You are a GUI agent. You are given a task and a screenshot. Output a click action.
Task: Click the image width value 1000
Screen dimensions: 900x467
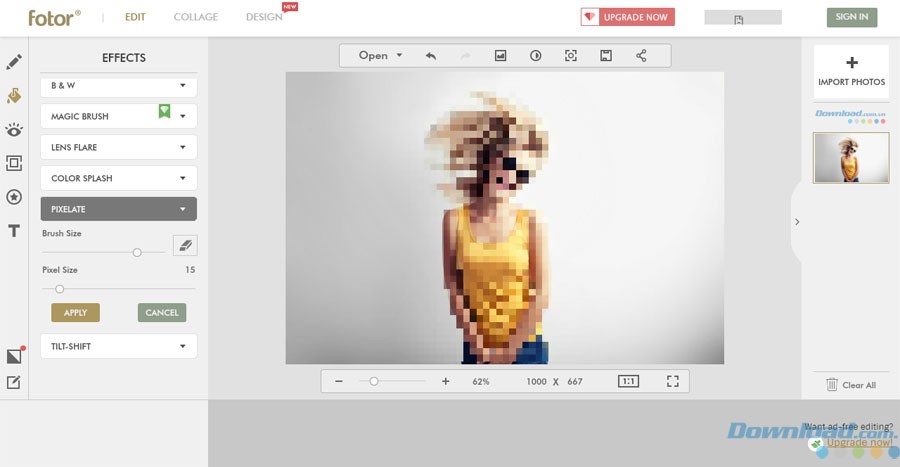pyautogui.click(x=537, y=382)
